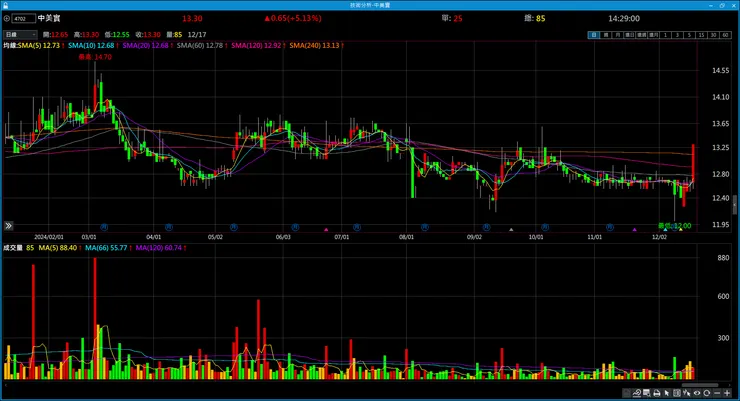Click the blue circle marker near 06/03
740x401 pixels.
[x=295, y=227]
